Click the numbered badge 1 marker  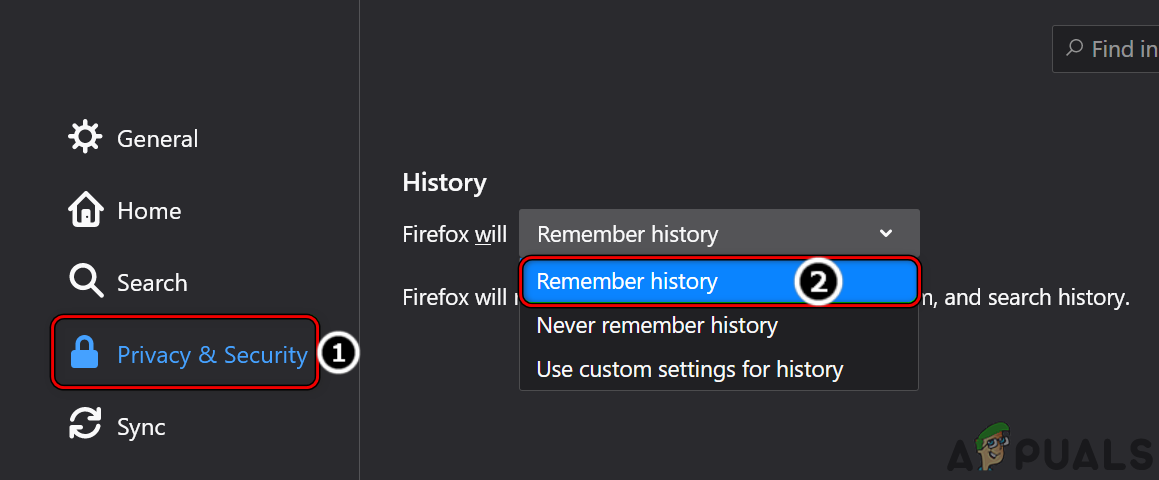[338, 353]
